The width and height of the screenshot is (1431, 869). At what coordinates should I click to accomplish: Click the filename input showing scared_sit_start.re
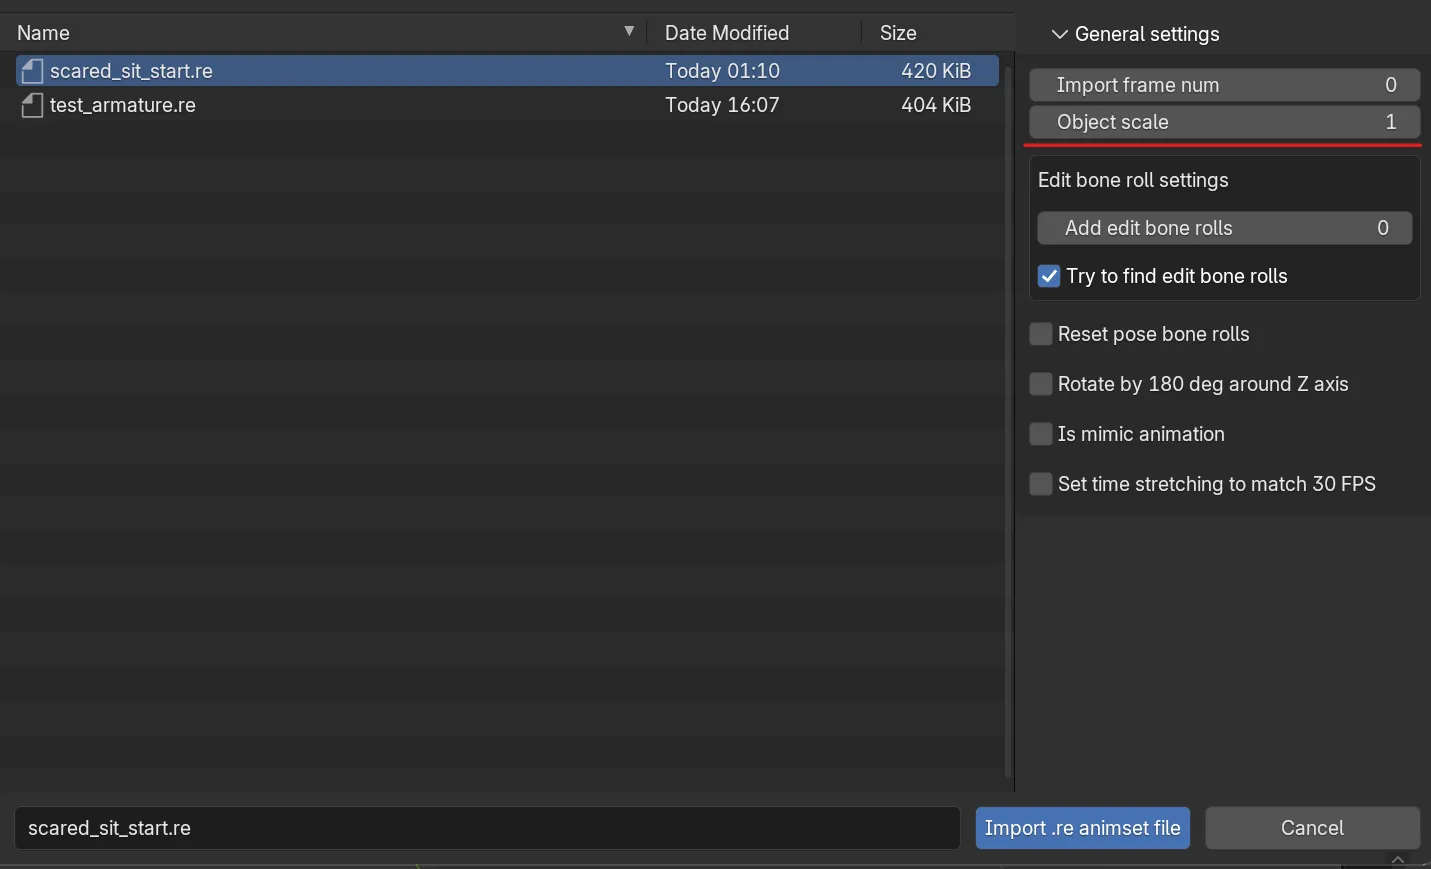tap(487, 828)
